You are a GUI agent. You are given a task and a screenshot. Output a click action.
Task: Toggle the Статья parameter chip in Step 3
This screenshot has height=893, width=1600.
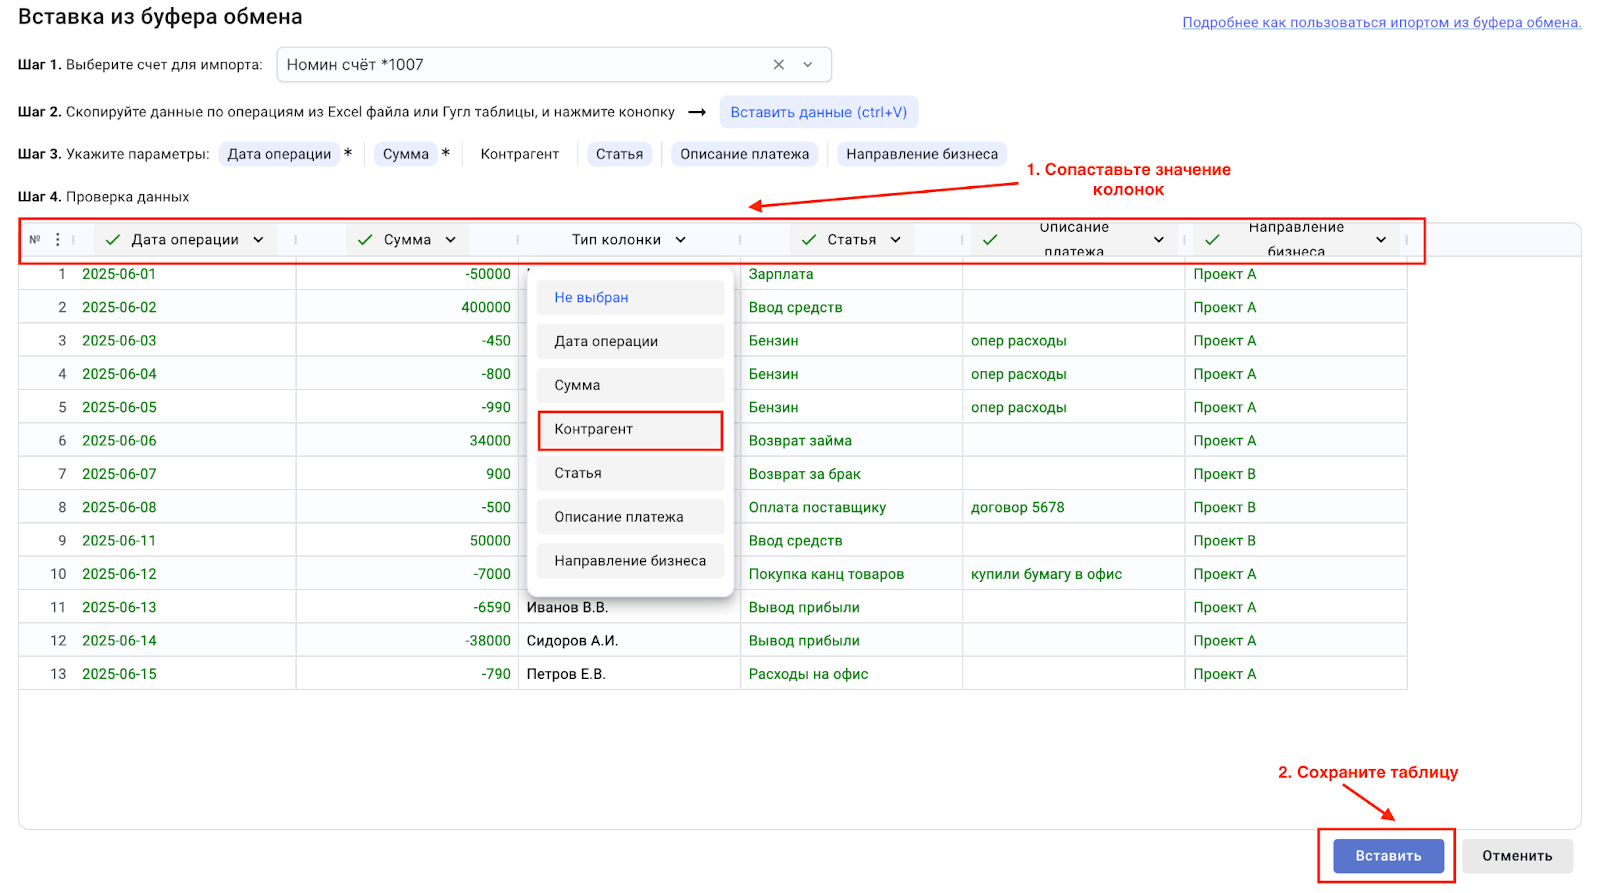pyautogui.click(x=619, y=154)
